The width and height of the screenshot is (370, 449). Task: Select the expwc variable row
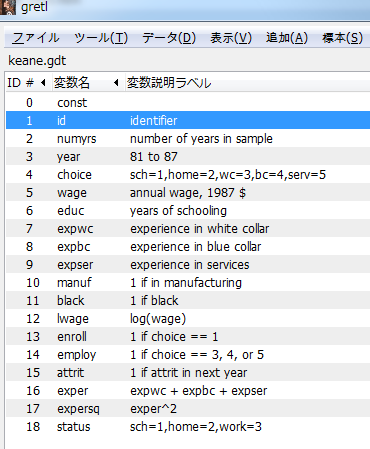click(188, 228)
